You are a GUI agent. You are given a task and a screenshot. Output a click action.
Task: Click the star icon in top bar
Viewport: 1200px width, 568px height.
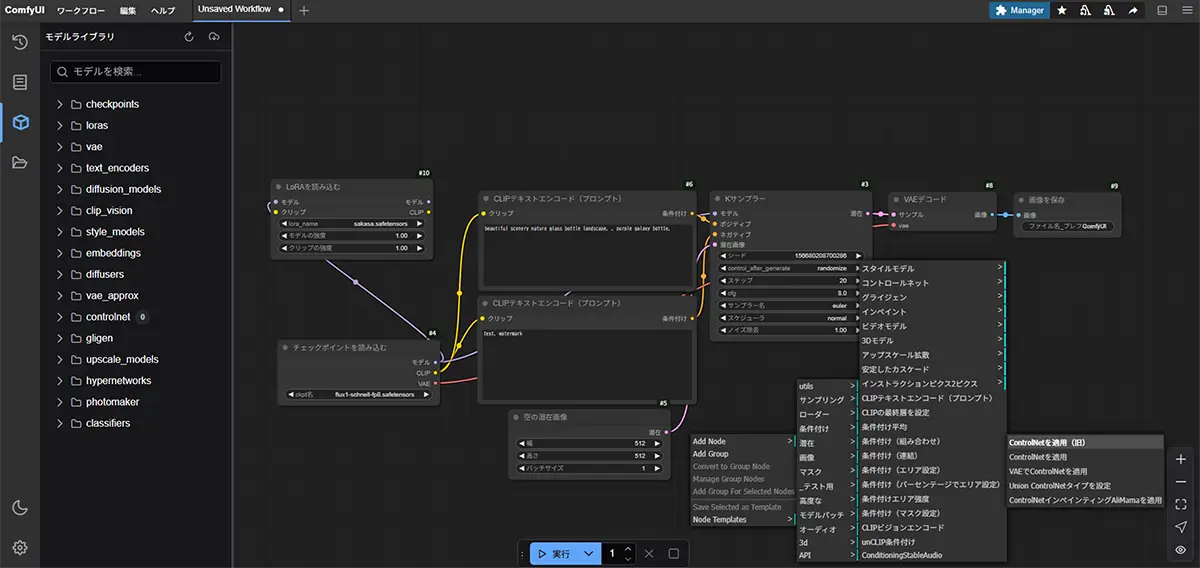point(1061,10)
